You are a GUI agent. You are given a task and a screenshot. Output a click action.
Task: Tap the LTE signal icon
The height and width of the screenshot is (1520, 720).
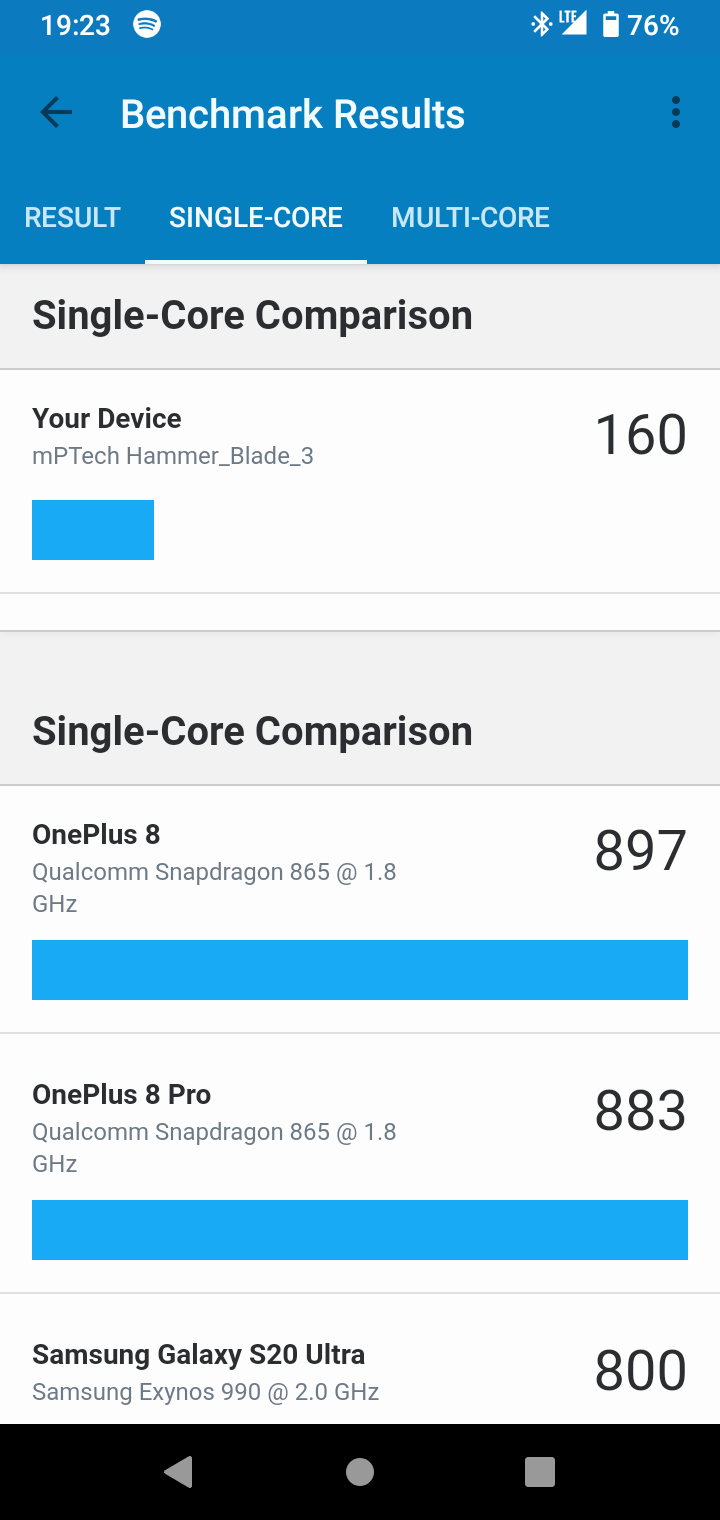coord(573,24)
